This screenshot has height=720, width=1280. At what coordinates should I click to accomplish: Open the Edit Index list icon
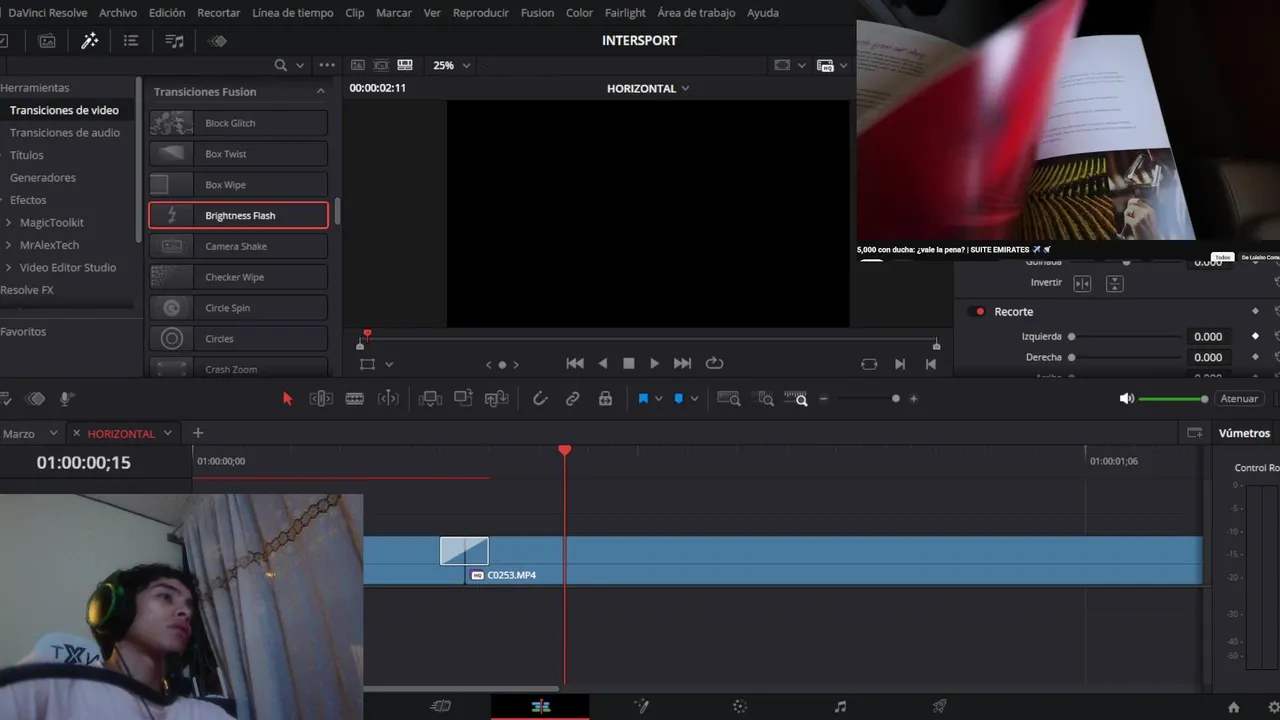click(x=131, y=41)
